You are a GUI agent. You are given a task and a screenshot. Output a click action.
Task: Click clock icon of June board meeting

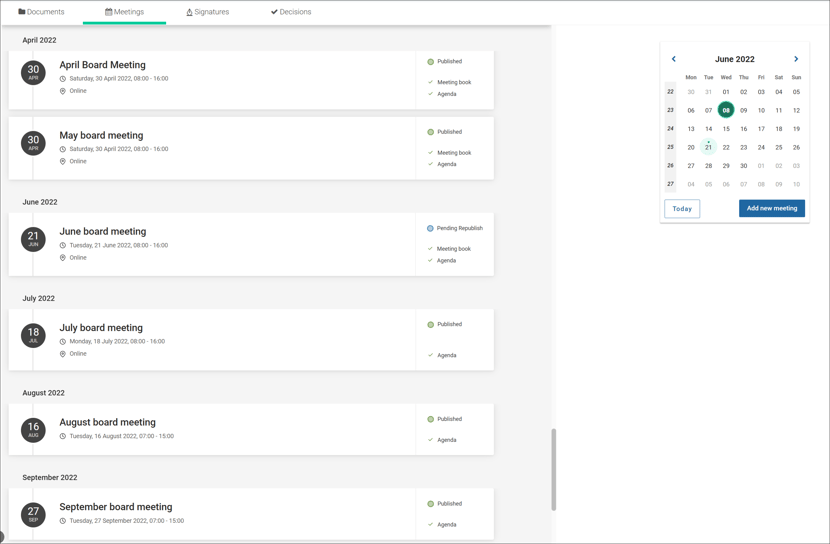(x=62, y=245)
